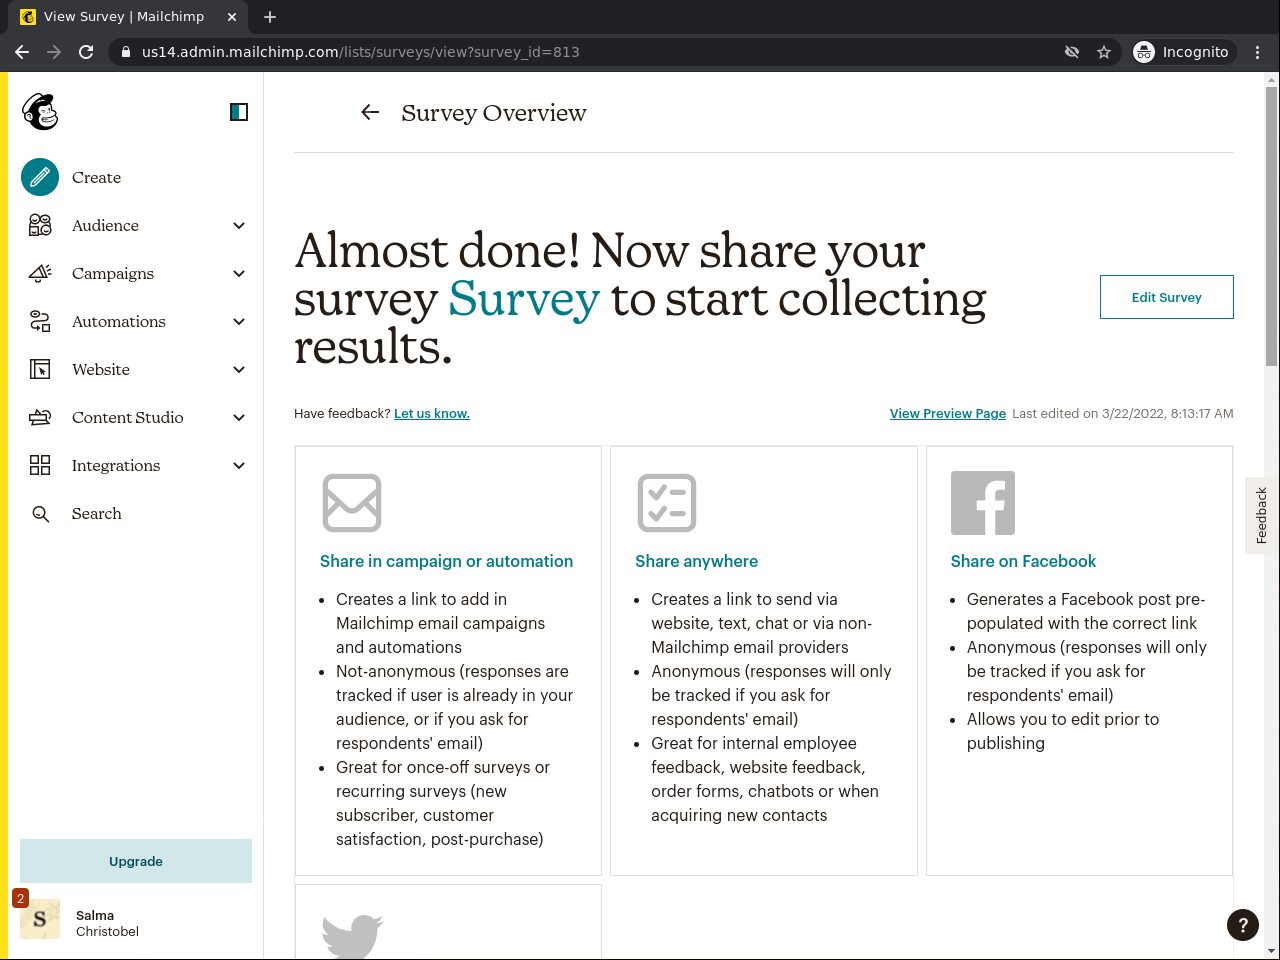Open the help question mark button
This screenshot has width=1280, height=960.
1242,925
